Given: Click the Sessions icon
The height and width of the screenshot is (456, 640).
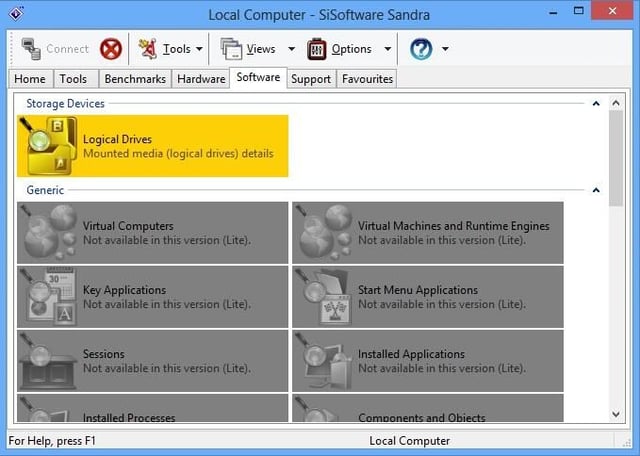Looking at the screenshot, I should coord(49,360).
